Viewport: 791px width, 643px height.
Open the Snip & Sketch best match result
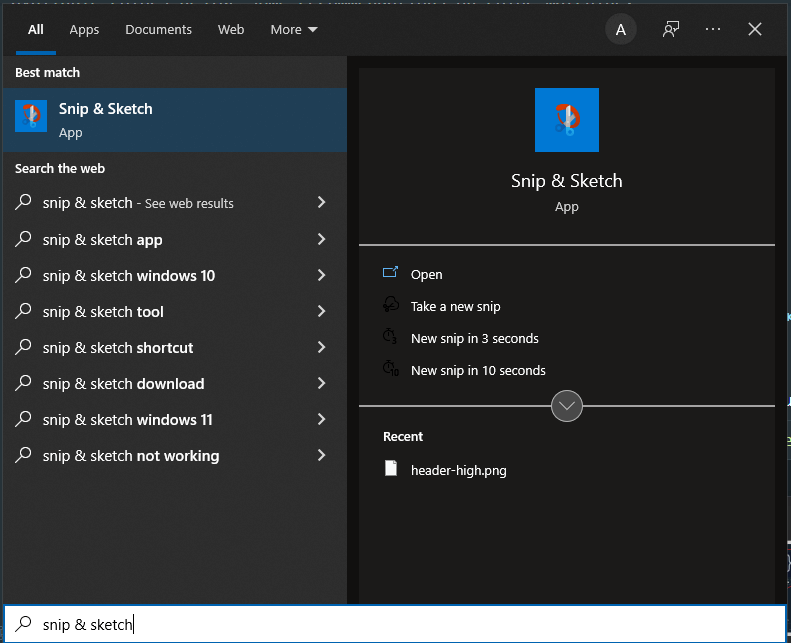(x=175, y=120)
